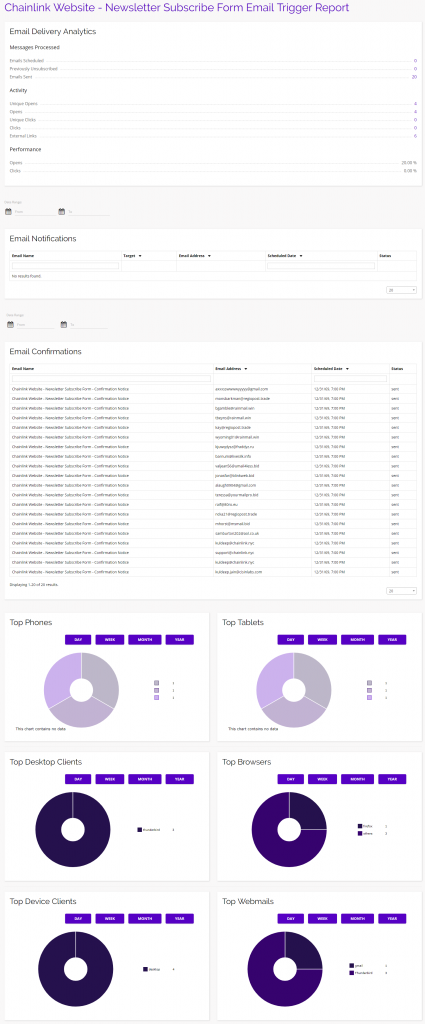Sort Email Confirmations by Scheduled Date arrow
This screenshot has height=1024, width=425.
tap(347, 369)
